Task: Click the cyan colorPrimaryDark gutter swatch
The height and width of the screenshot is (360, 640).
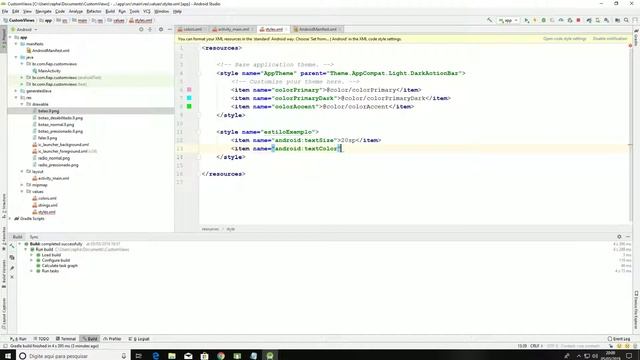Action: pyautogui.click(x=189, y=98)
